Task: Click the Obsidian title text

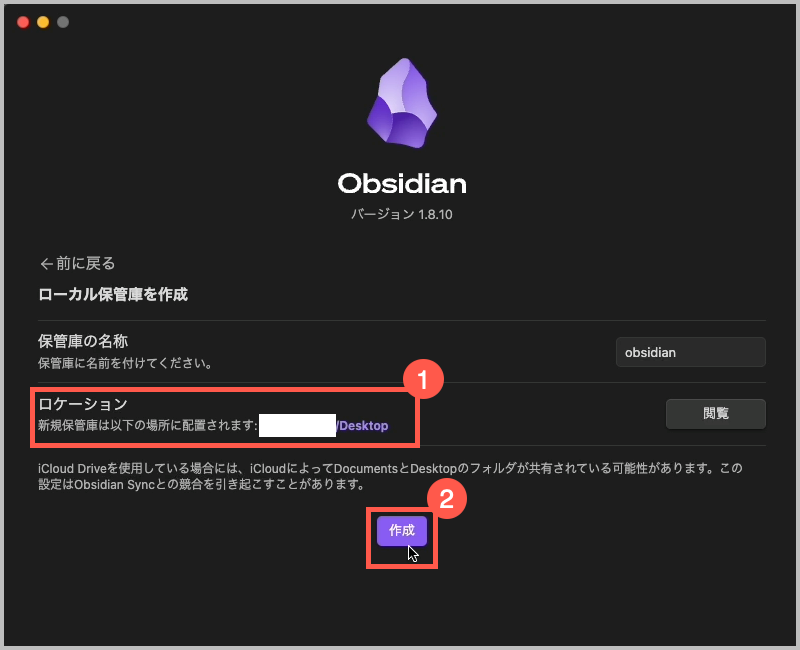Action: point(402,184)
